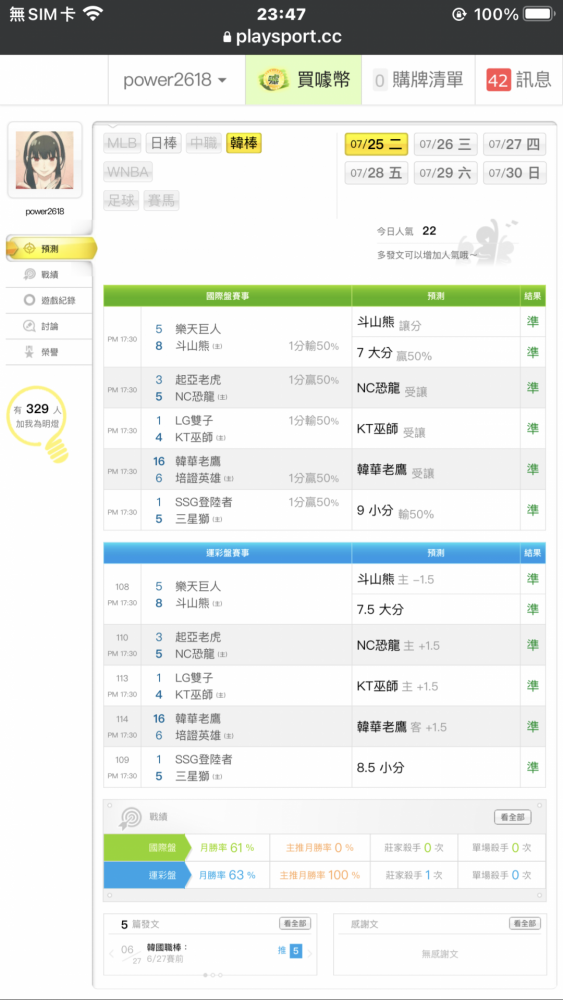Screen dimensions: 563x1000
Task: Tap the 買噱幣 coin icon
Action: [x=274, y=80]
